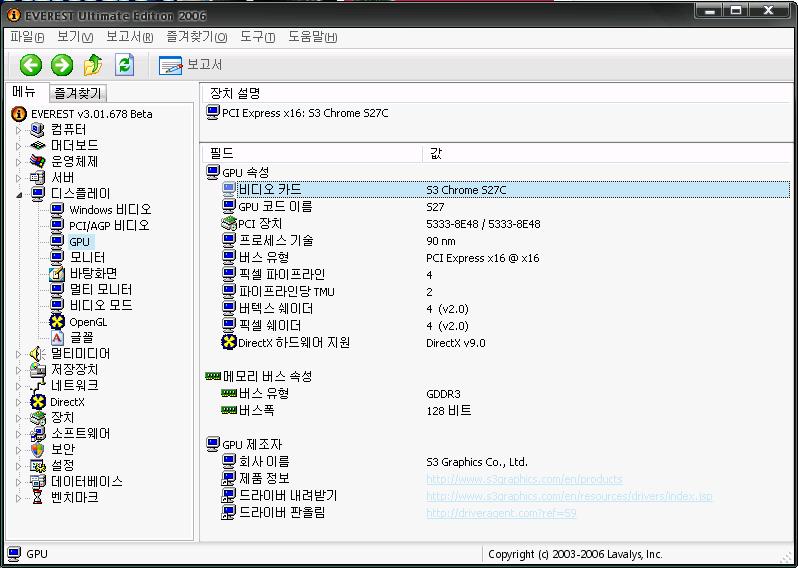This screenshot has height=568, width=798.
Task: Click the 멀티미디어 speaker icon
Action: tap(37, 354)
